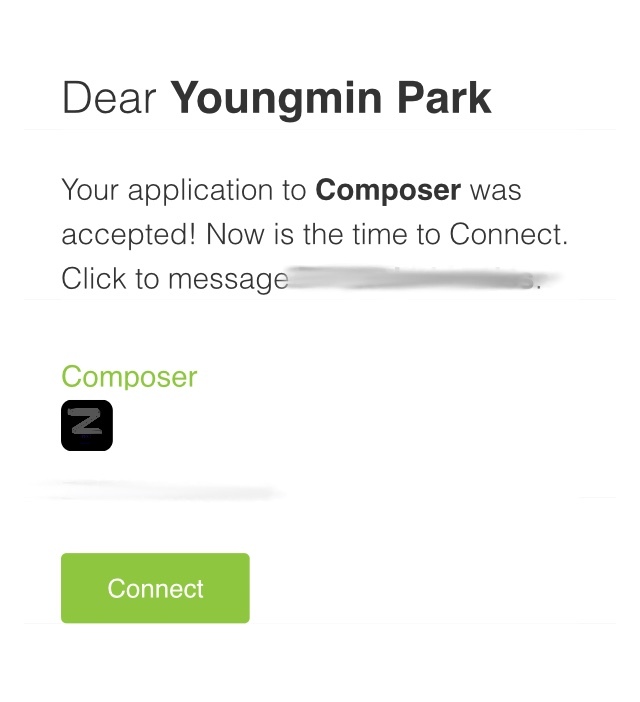Click the word 'Park' in the heading
This screenshot has height=702, width=640.
point(444,98)
